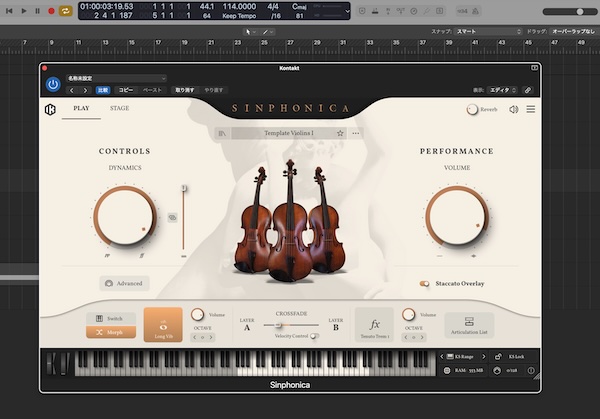The width and height of the screenshot is (600, 419).
Task: Raise Layer A octave with right arrow
Action: (211, 337)
